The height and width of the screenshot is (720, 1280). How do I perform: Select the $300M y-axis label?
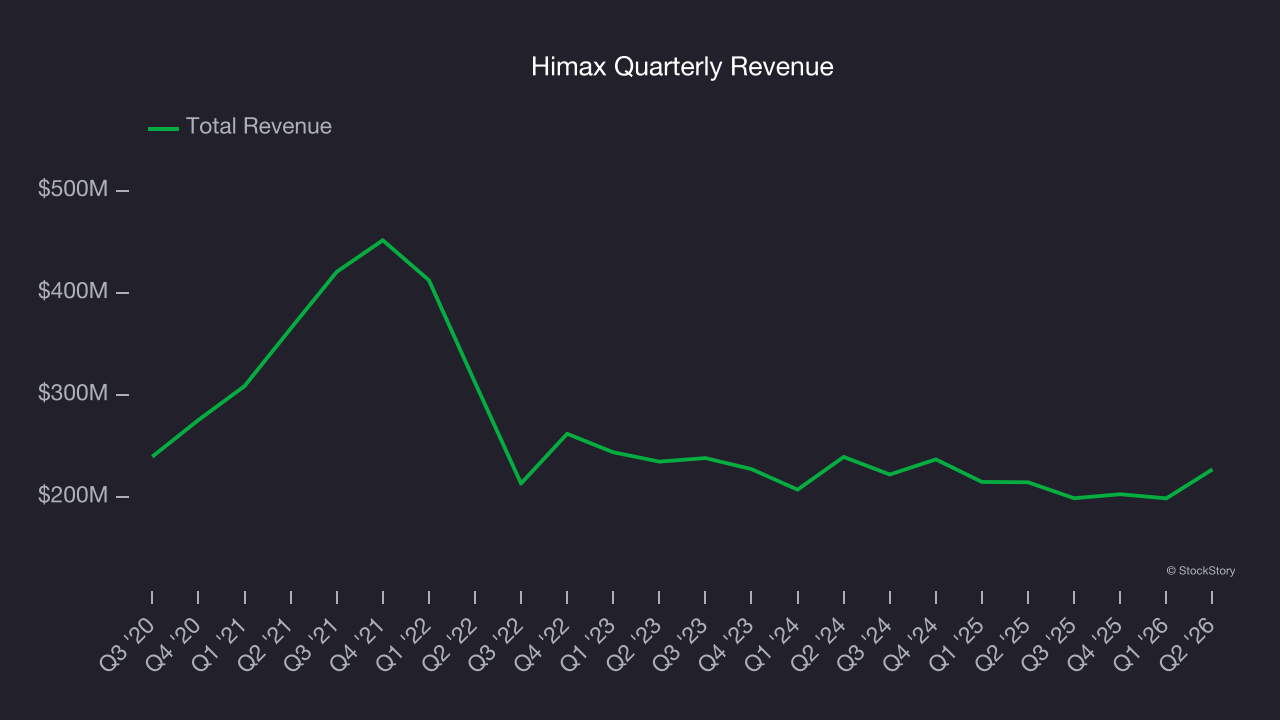click(x=73, y=393)
